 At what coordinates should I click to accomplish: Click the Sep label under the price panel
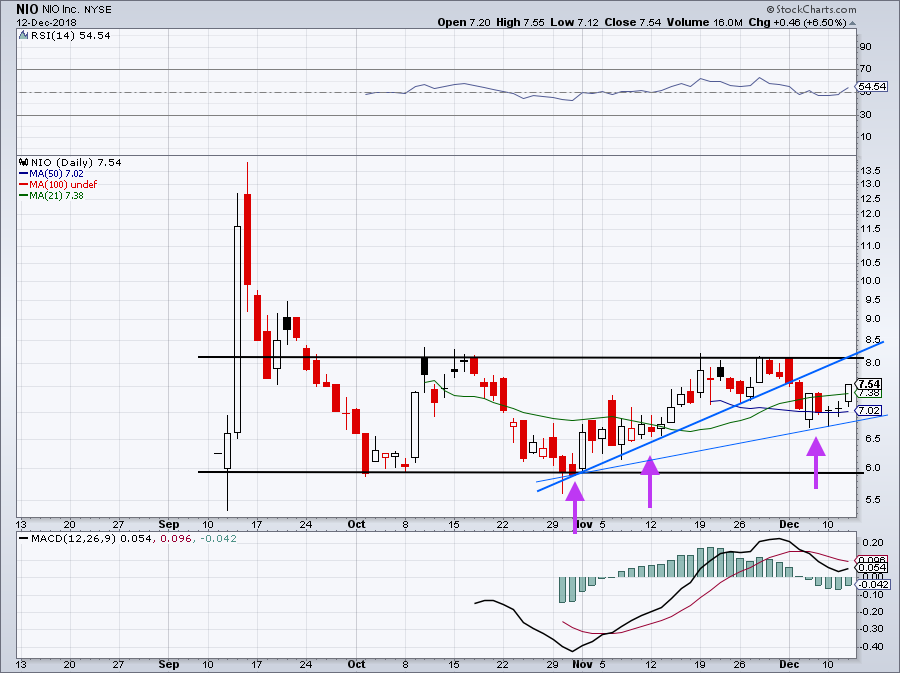[169, 524]
